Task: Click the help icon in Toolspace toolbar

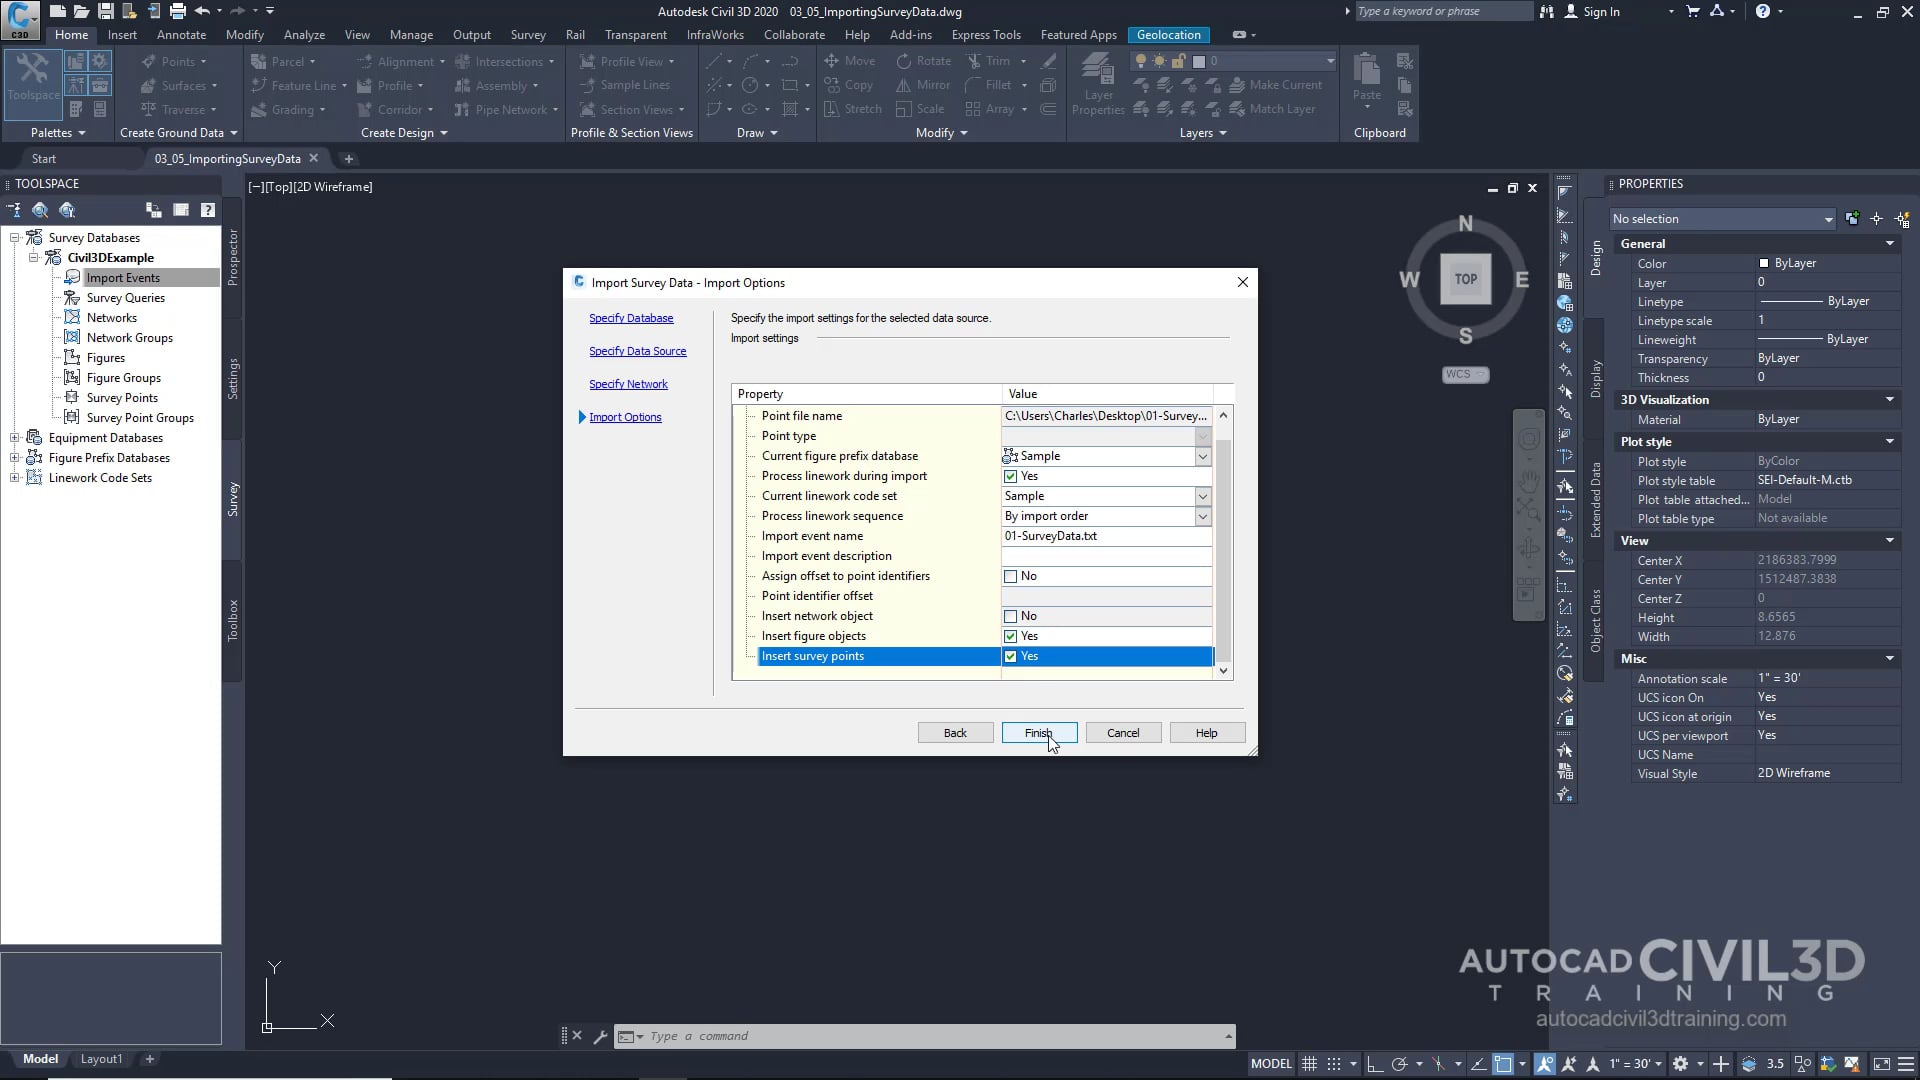Action: click(x=207, y=210)
